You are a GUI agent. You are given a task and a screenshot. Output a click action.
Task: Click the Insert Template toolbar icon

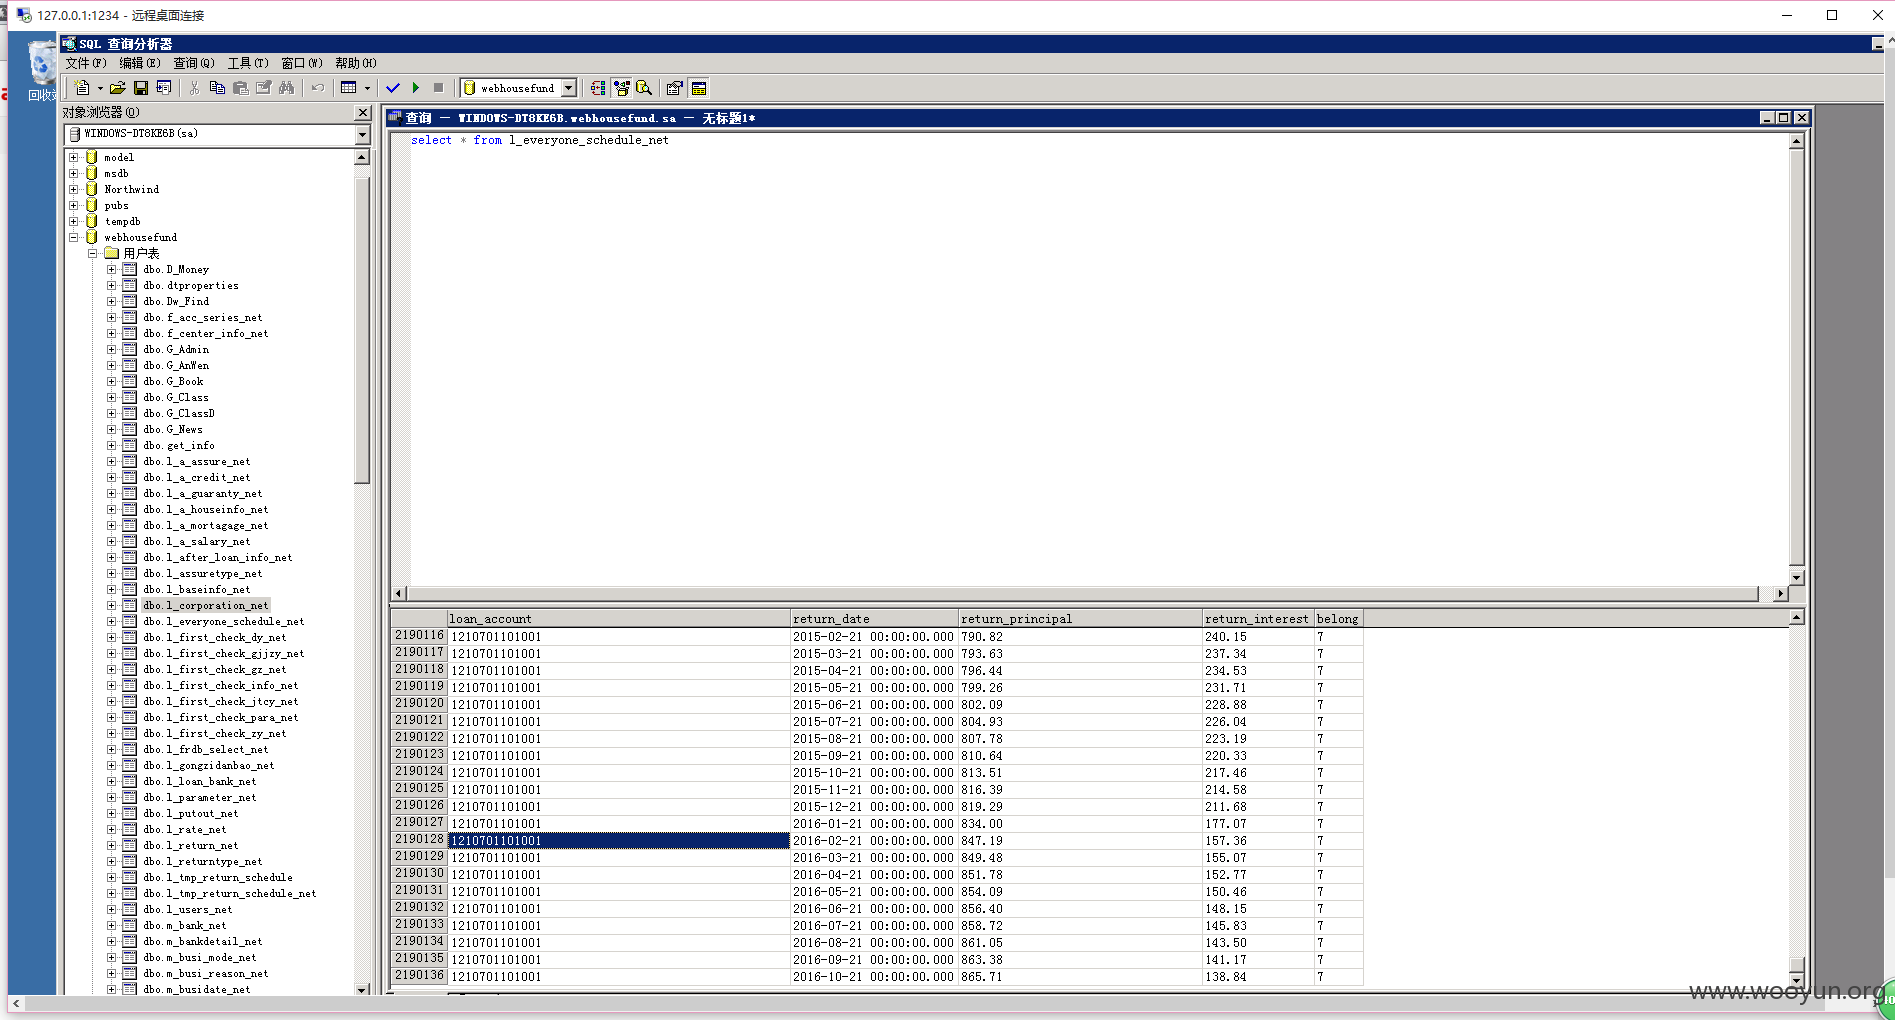click(x=164, y=88)
